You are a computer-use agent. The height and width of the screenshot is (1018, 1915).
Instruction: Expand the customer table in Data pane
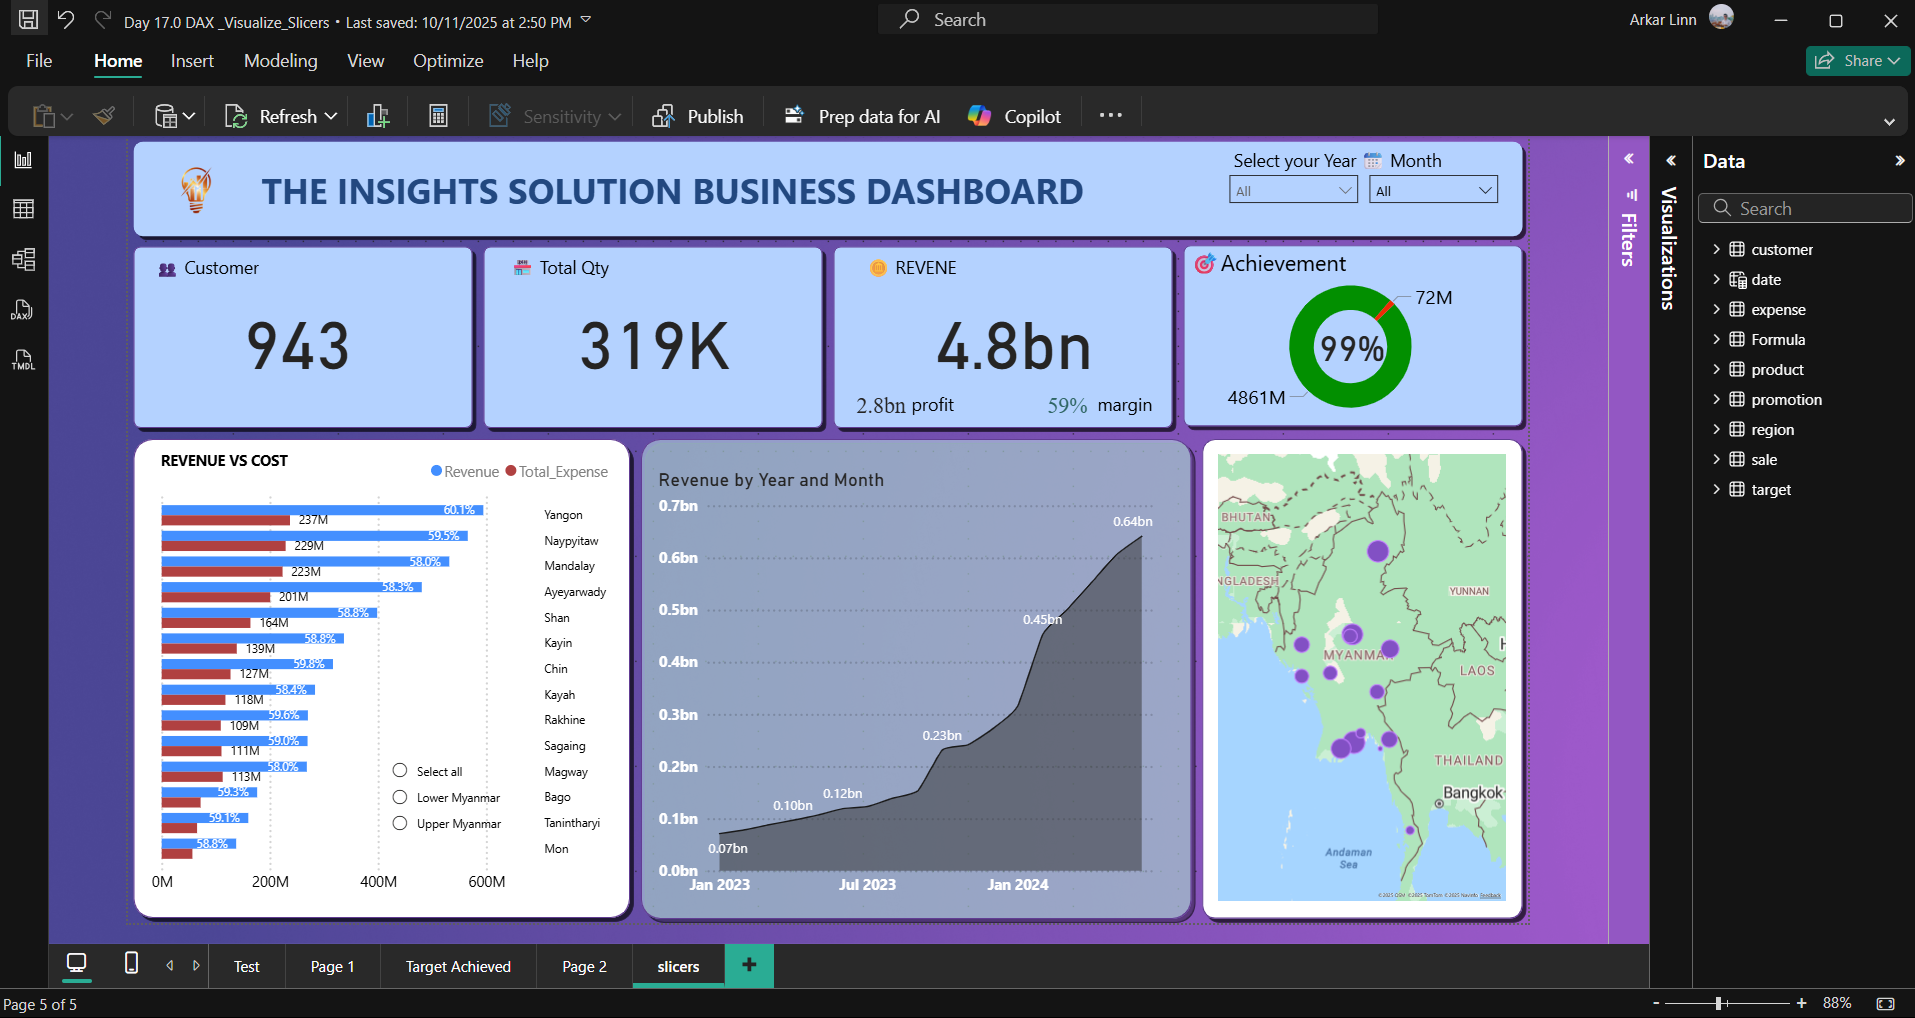tap(1716, 250)
